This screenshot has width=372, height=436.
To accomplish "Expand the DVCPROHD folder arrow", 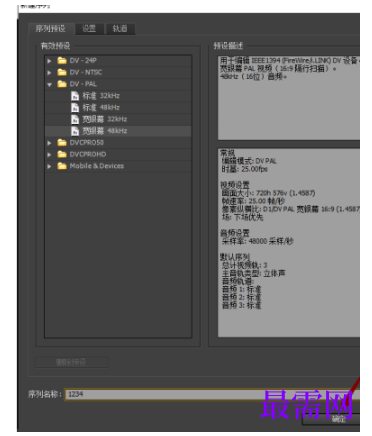I will (49, 155).
